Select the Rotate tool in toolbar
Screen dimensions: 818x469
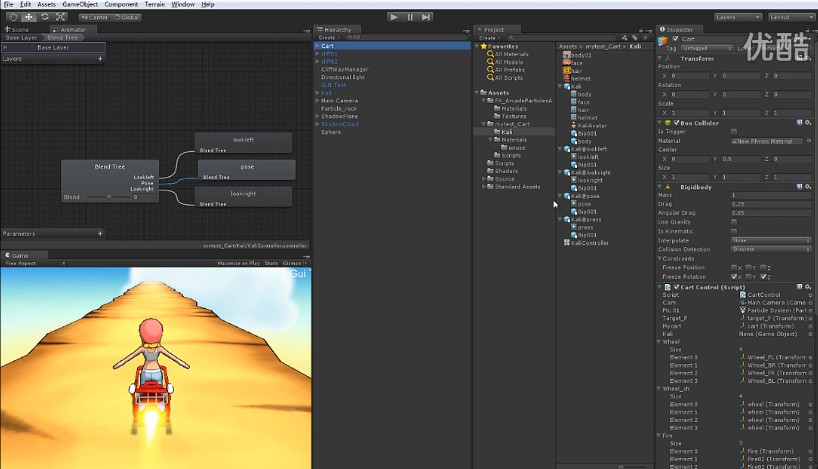pyautogui.click(x=45, y=17)
